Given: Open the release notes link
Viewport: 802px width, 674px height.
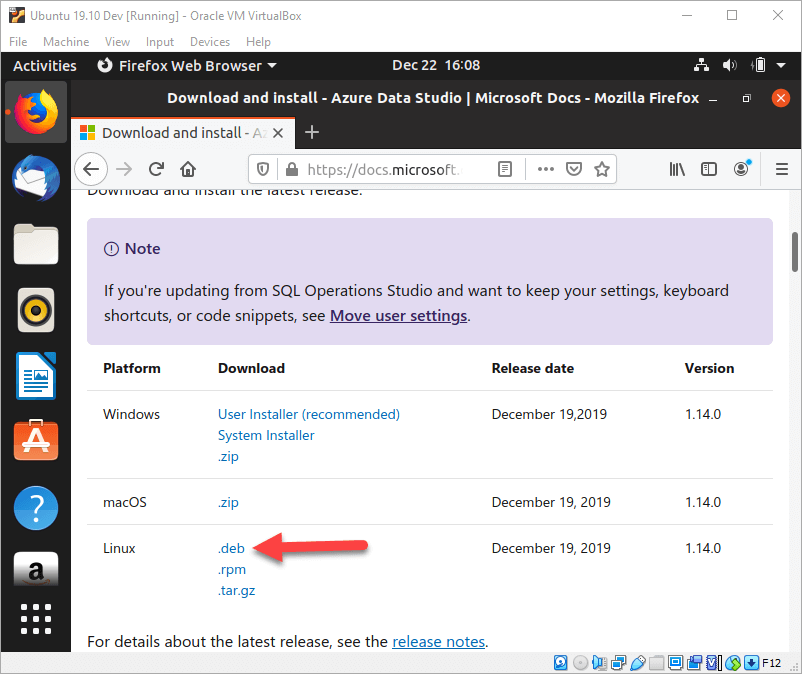Looking at the screenshot, I should [x=438, y=642].
